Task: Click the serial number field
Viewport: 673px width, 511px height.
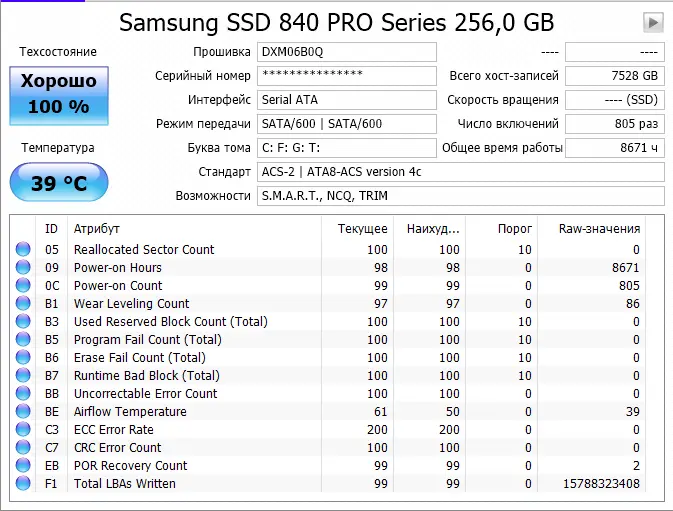Action: [347, 76]
